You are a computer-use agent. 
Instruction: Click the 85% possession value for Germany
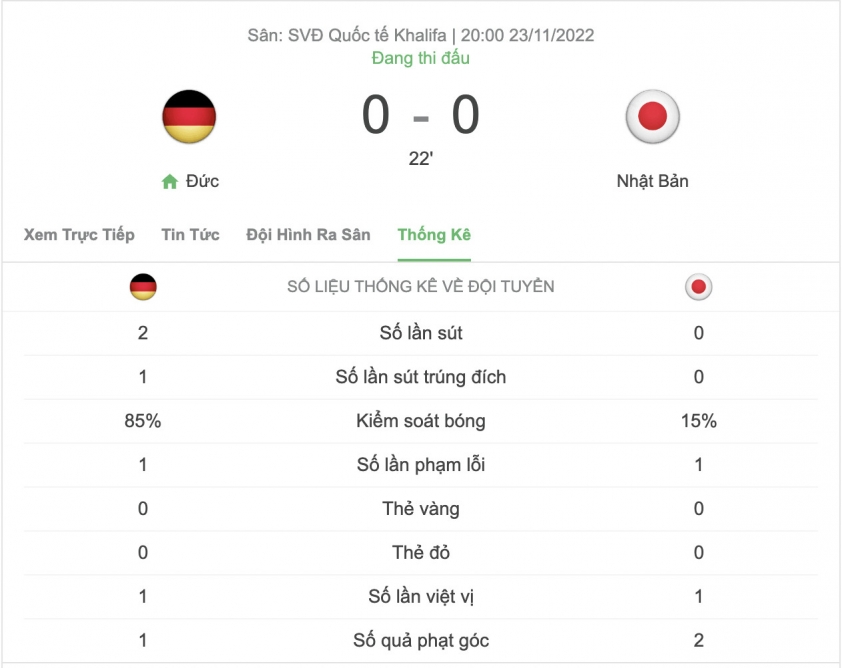pos(143,421)
